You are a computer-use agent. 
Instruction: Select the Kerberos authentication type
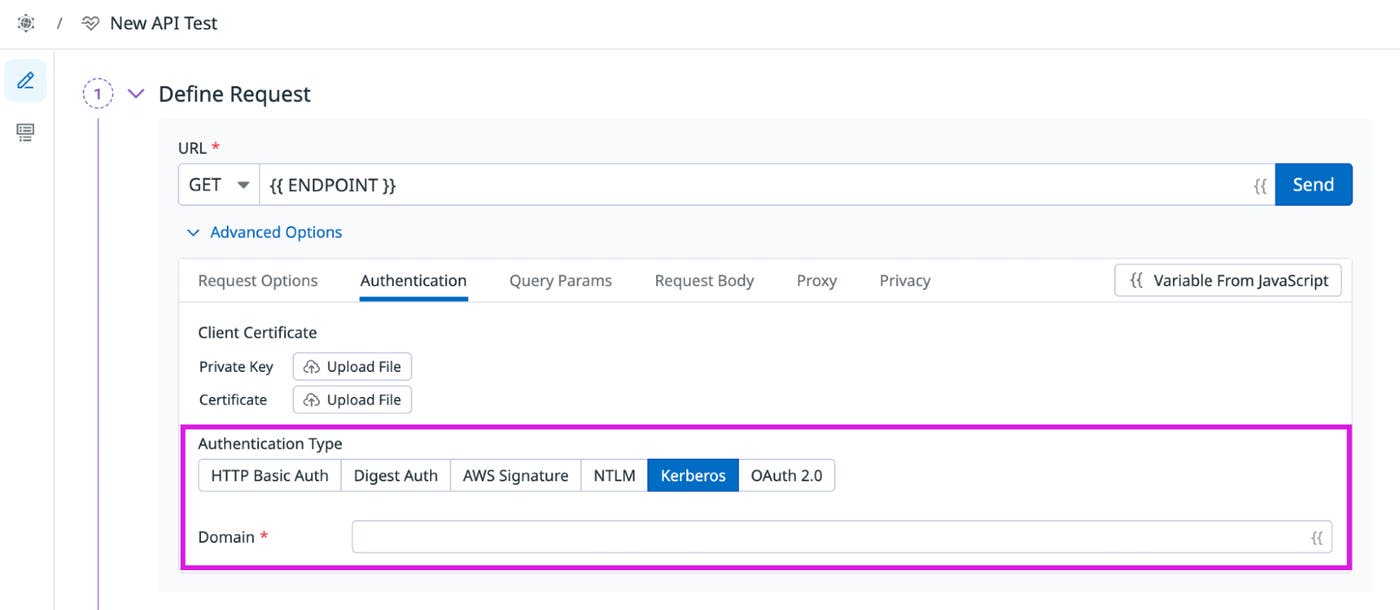[x=692, y=475]
